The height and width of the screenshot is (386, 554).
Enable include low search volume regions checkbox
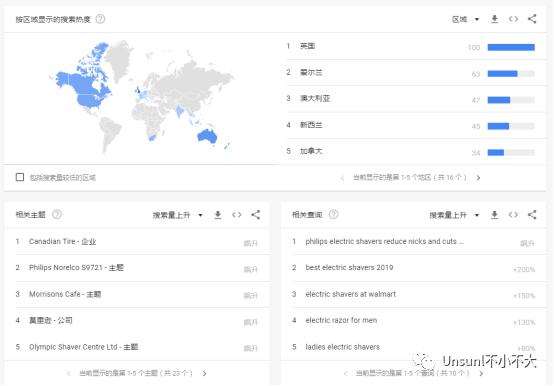20,177
